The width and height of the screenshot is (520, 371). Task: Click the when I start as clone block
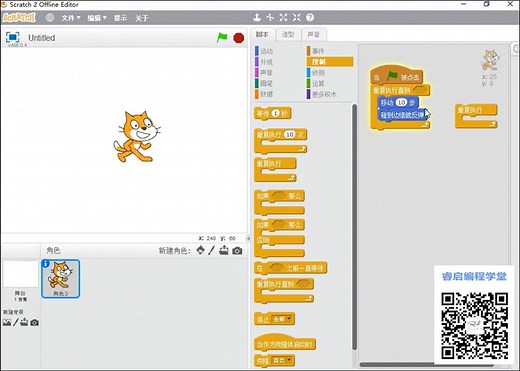point(285,343)
